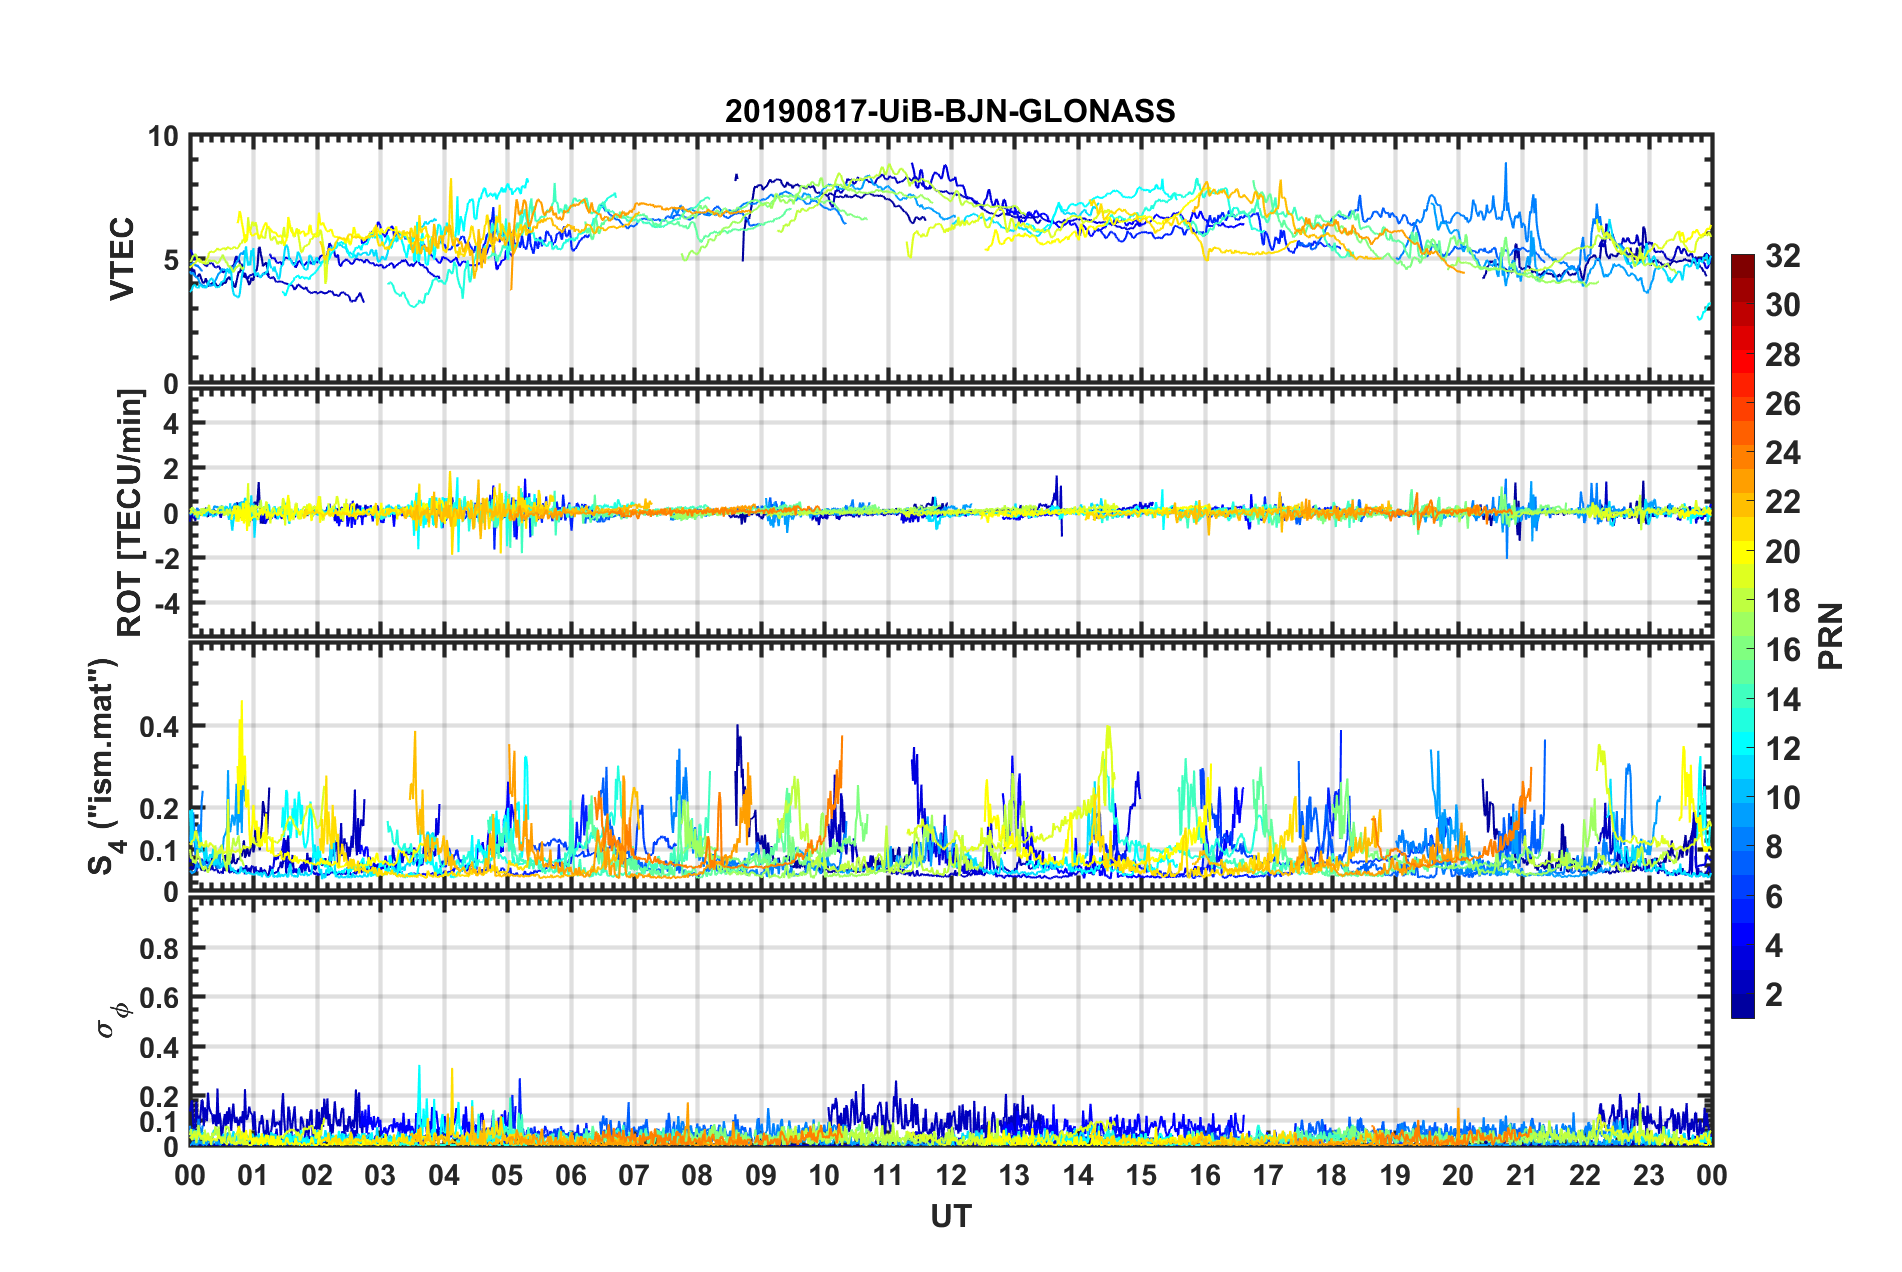Viewport: 1902px width, 1272px height.
Task: Click the 19 hour tick label
Action: point(1395,1175)
